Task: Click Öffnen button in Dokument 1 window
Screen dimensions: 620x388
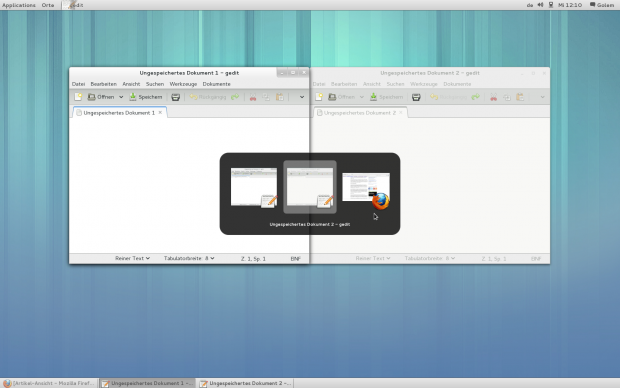Action: (x=101, y=97)
